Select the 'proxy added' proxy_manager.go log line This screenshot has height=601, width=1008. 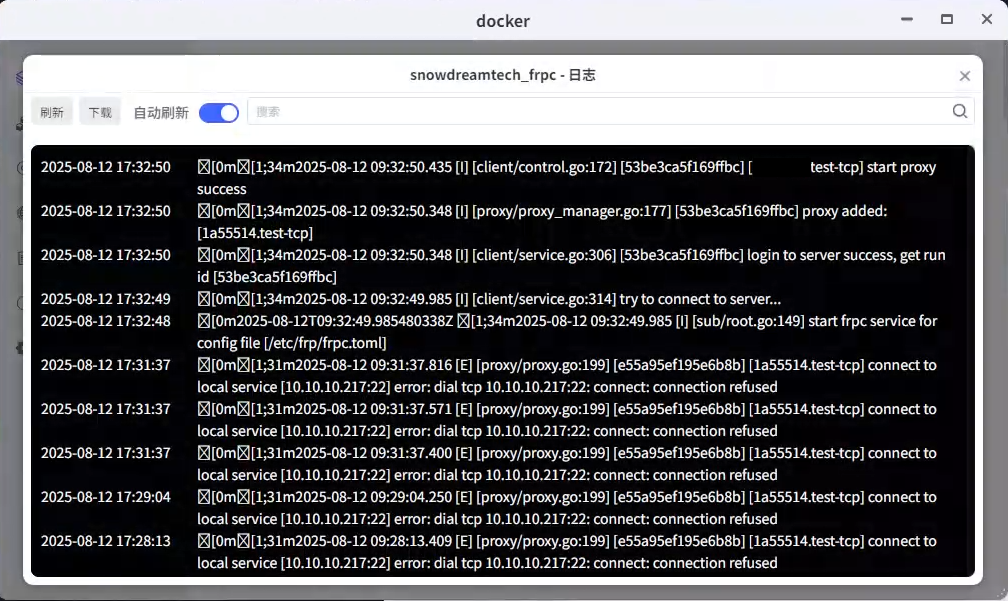[541, 221]
